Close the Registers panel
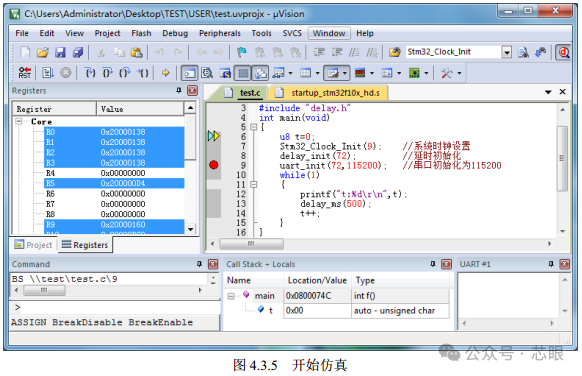Viewport: 582px width, 376px height. pyautogui.click(x=192, y=91)
